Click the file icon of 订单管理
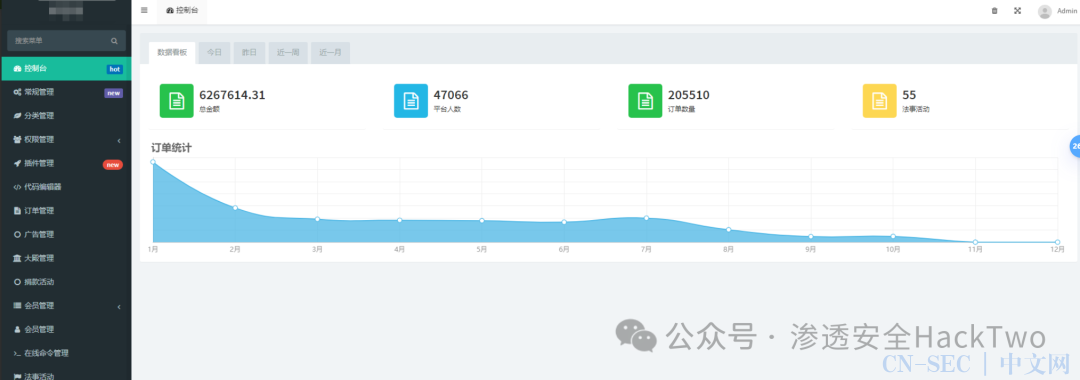Screen dimensions: 1080x380 coord(17,211)
